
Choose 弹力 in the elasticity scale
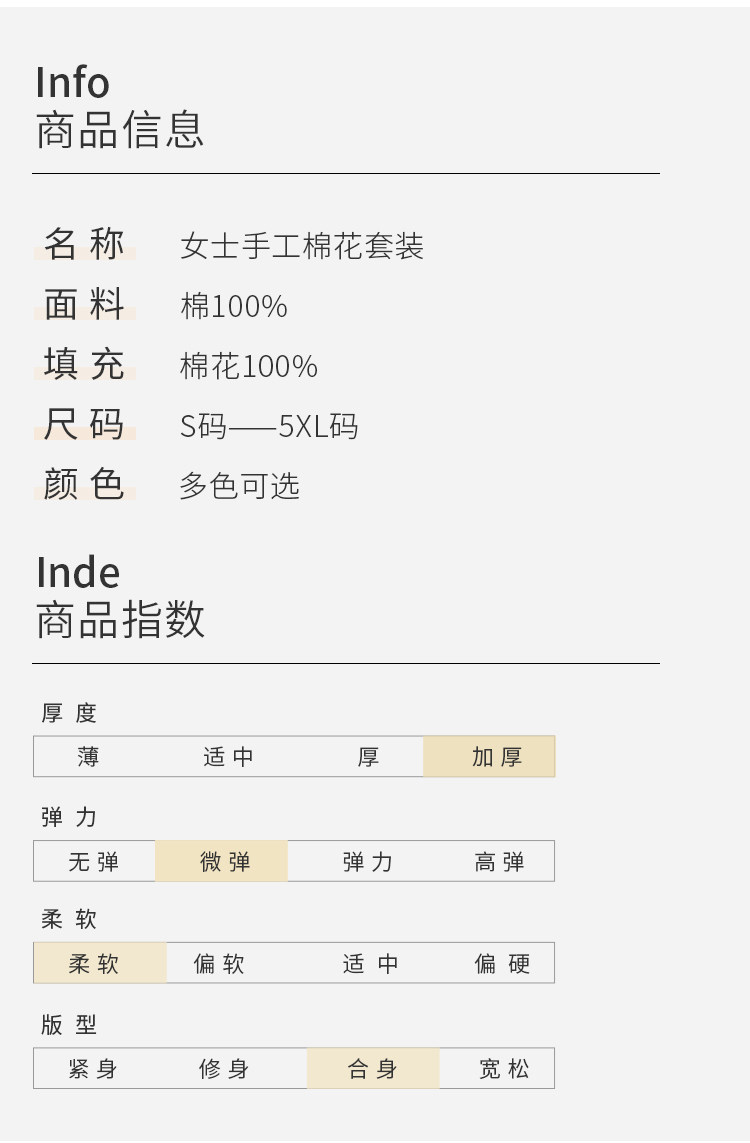coord(368,862)
